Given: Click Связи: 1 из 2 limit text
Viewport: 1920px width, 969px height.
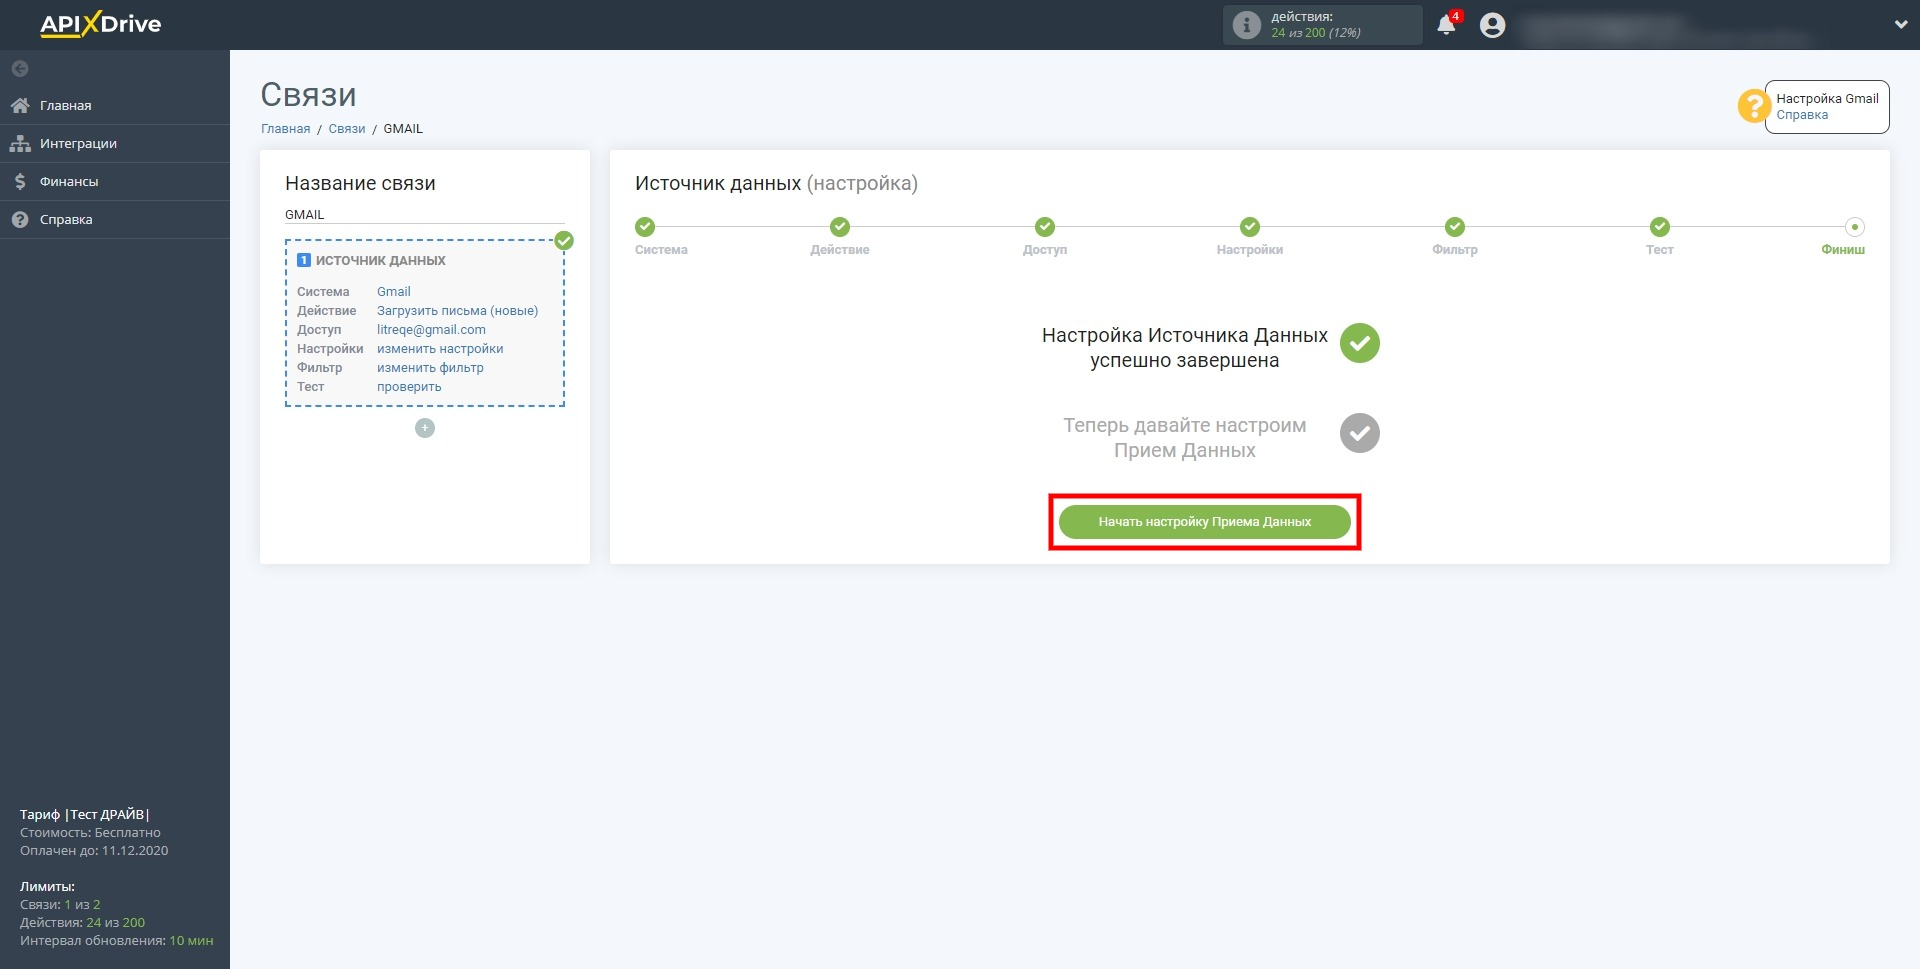Looking at the screenshot, I should (x=60, y=905).
